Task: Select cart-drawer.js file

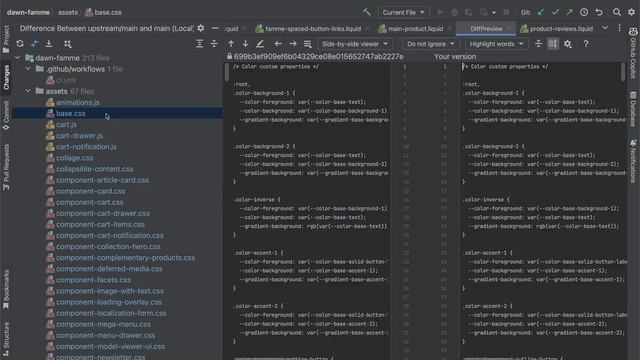Action: pyautogui.click(x=79, y=136)
